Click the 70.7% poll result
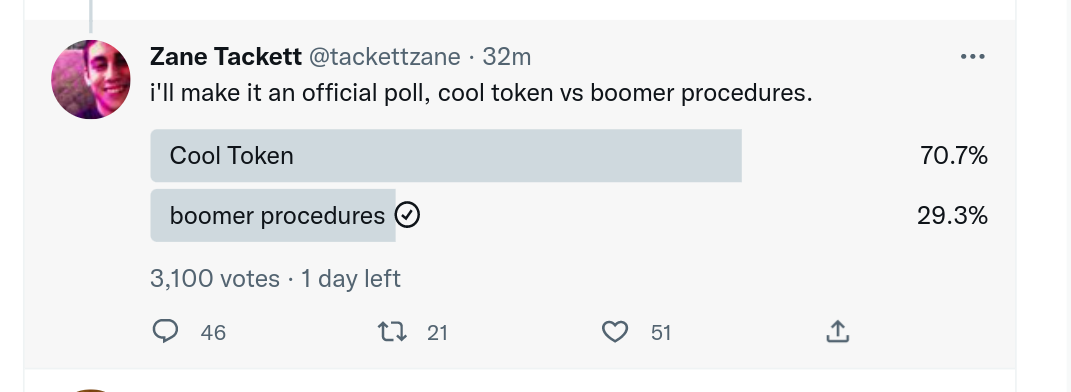1071x392 pixels. (954, 156)
